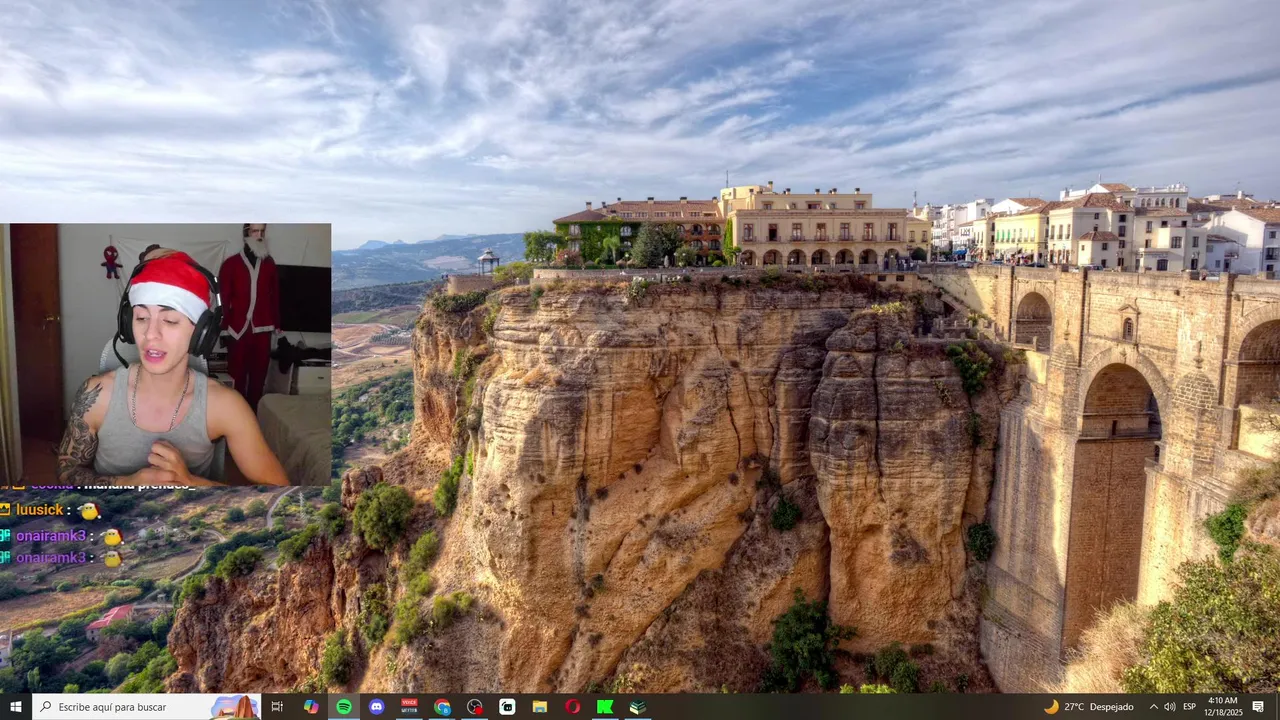Click chat username luusick
Image resolution: width=1280 pixels, height=720 pixels.
click(40, 510)
